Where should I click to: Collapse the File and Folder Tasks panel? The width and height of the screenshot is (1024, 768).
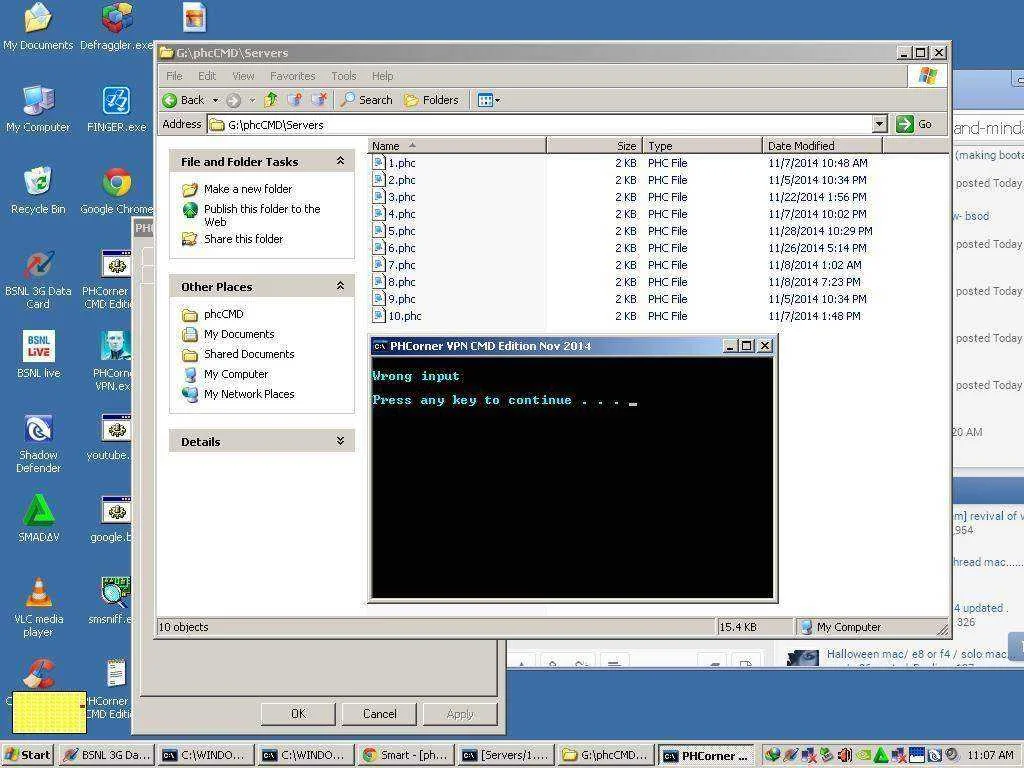point(340,161)
